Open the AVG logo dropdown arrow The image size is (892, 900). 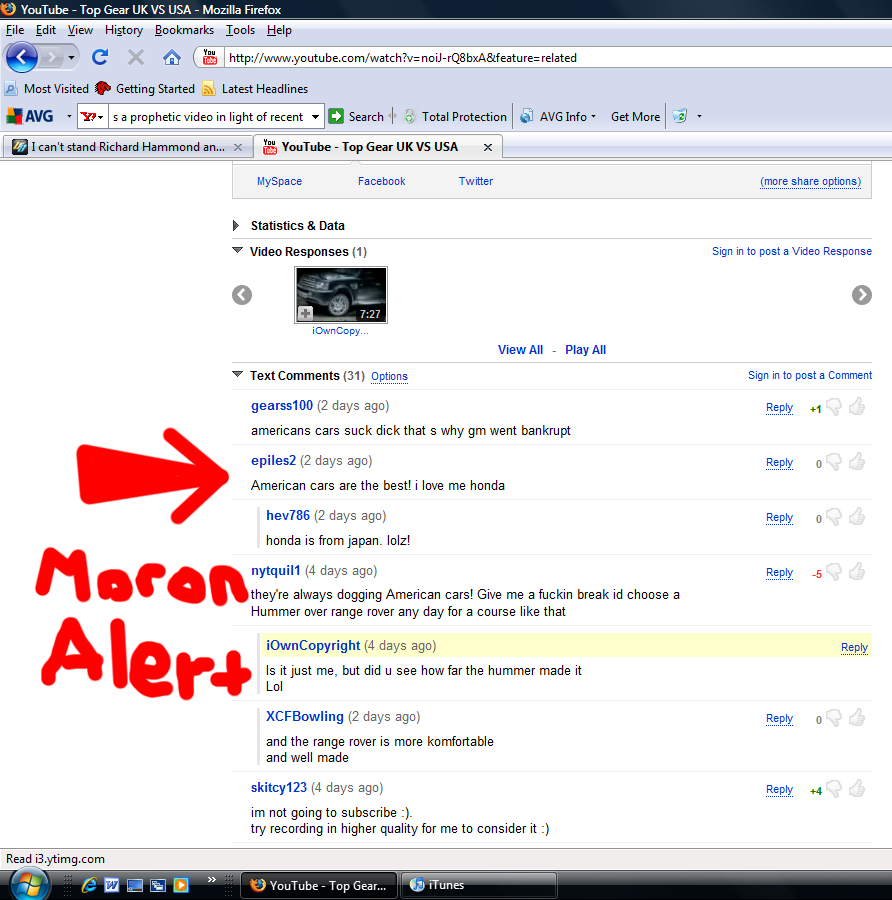click(69, 117)
